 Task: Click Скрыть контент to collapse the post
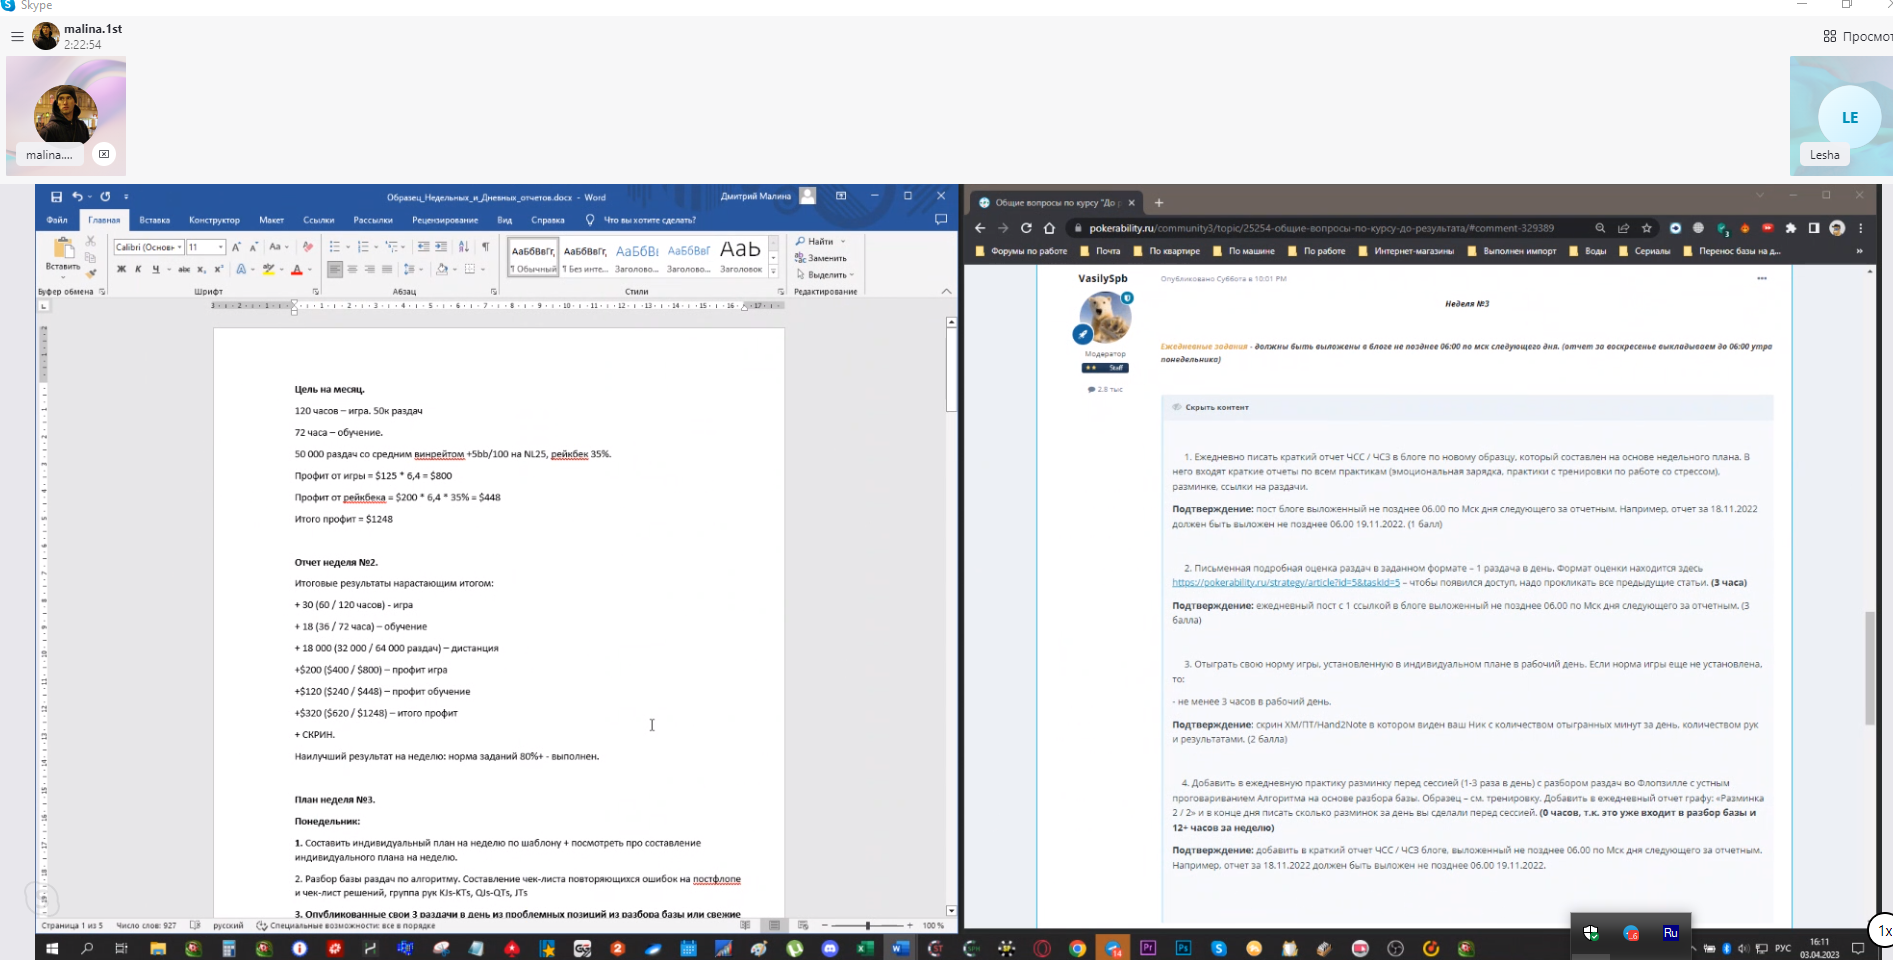[1216, 407]
